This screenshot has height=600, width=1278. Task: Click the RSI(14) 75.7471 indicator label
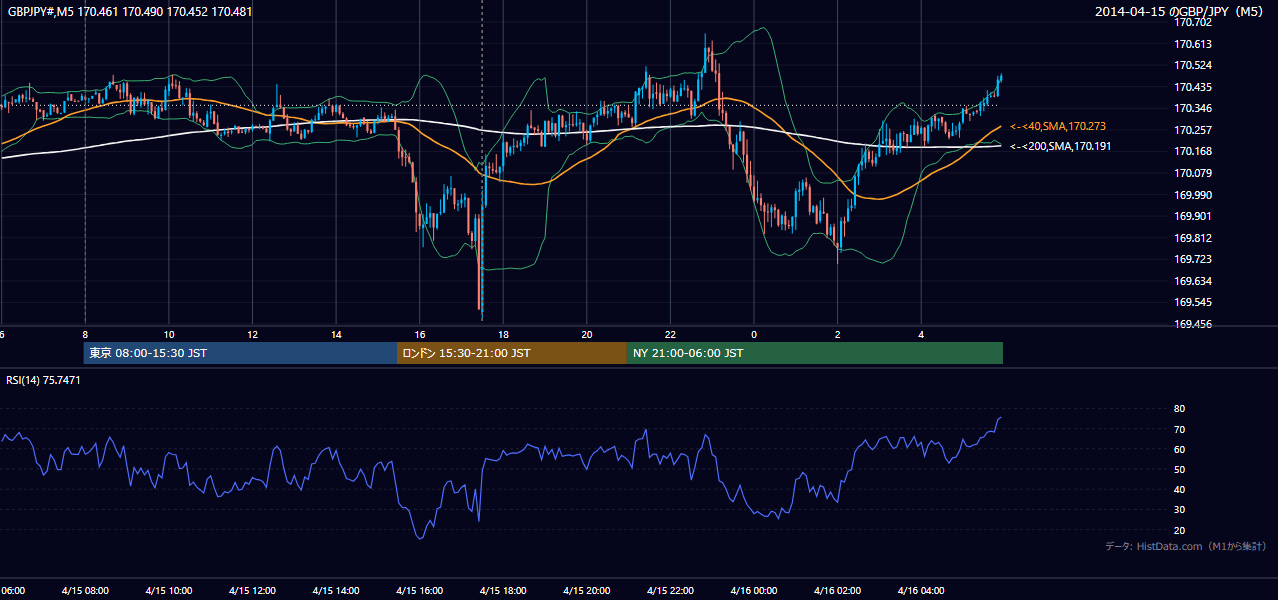(x=44, y=381)
